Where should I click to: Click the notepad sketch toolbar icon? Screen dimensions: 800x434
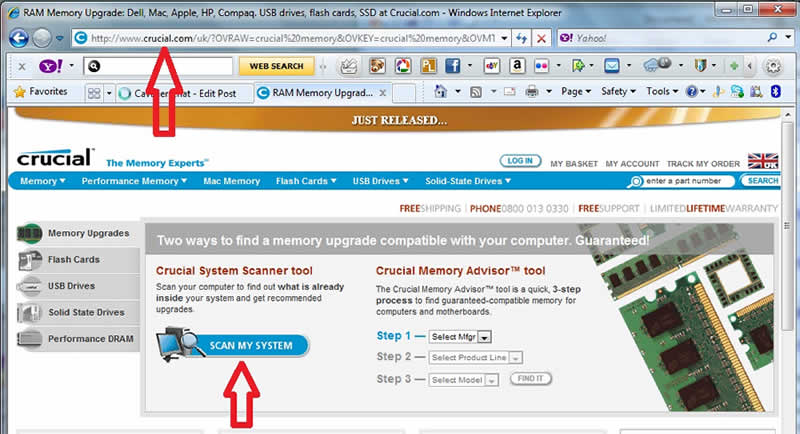[349, 66]
